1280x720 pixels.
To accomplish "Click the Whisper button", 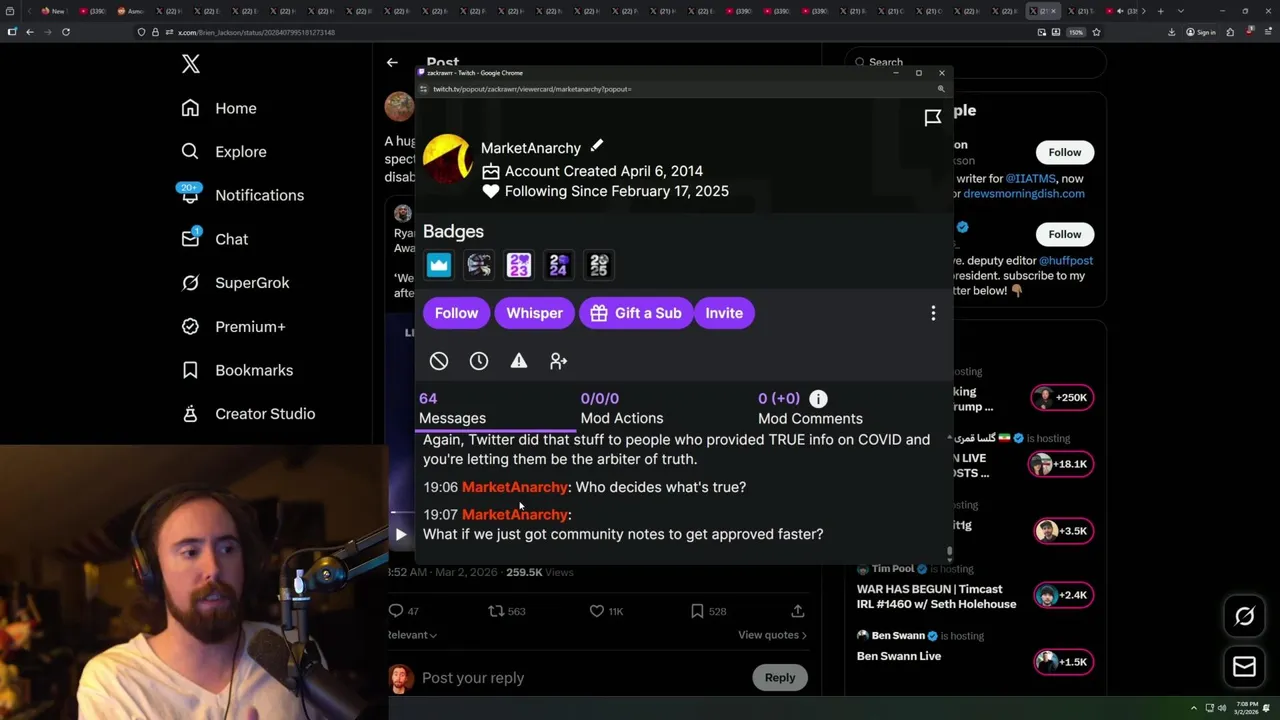I will pyautogui.click(x=534, y=313).
